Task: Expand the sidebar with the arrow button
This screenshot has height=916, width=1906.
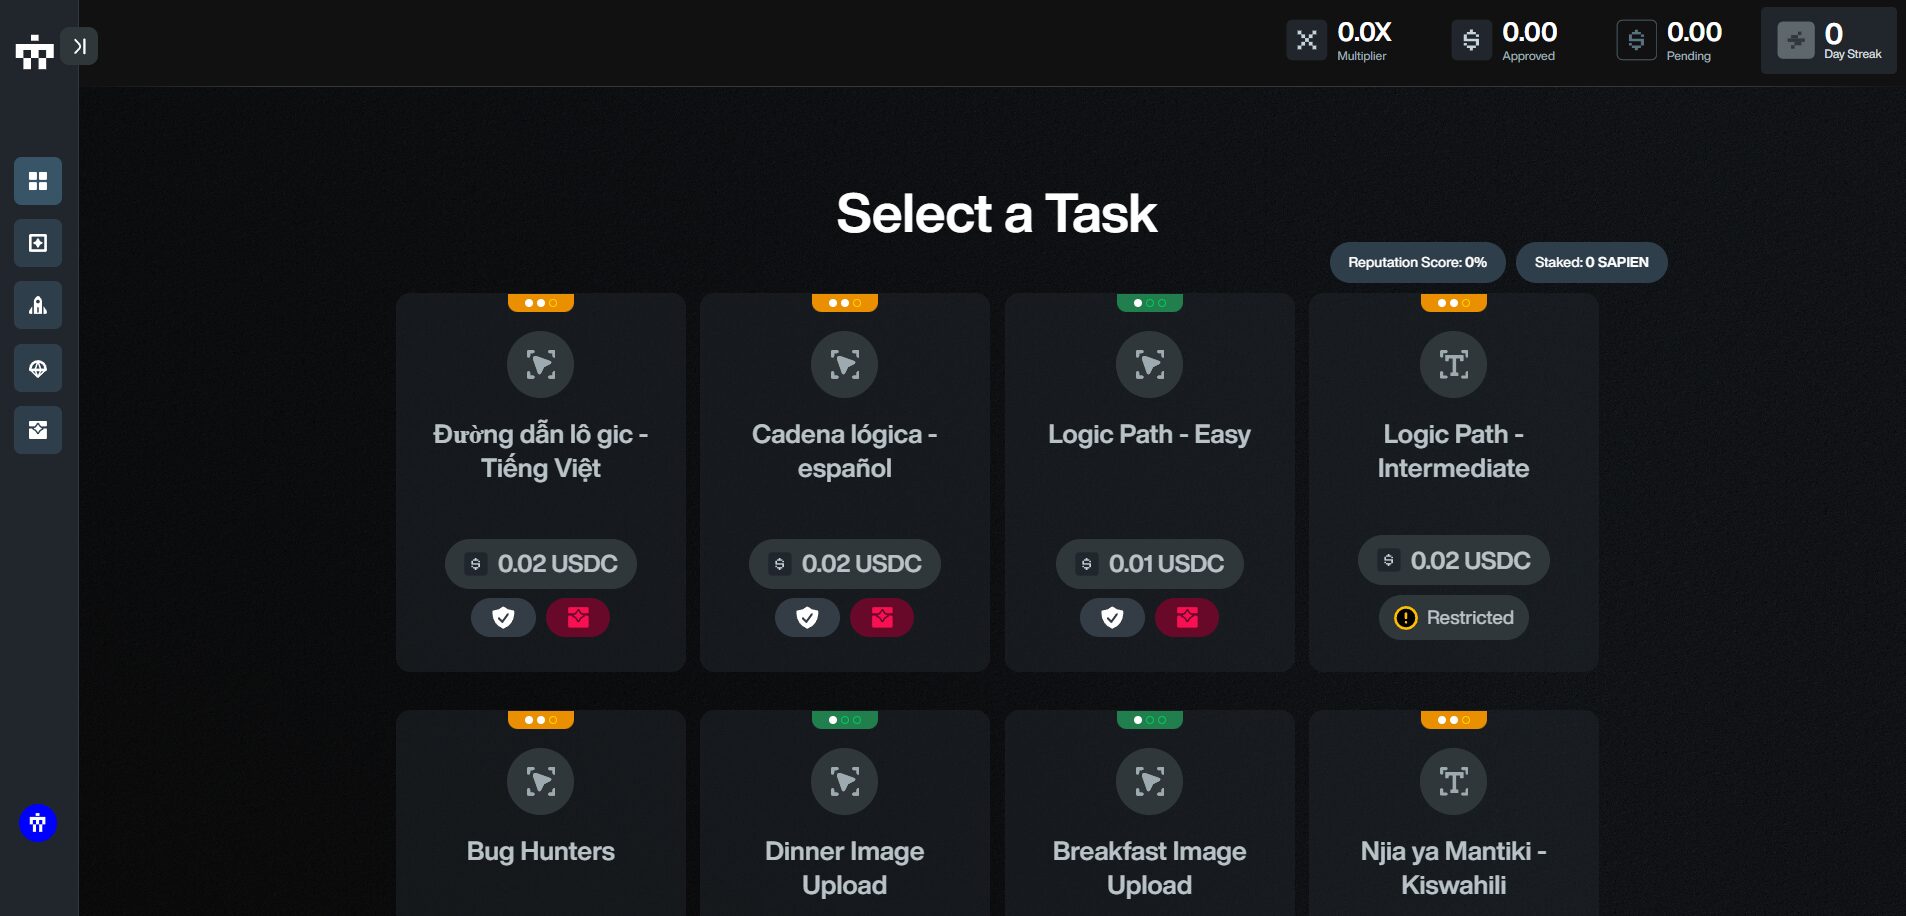Action: tap(79, 46)
